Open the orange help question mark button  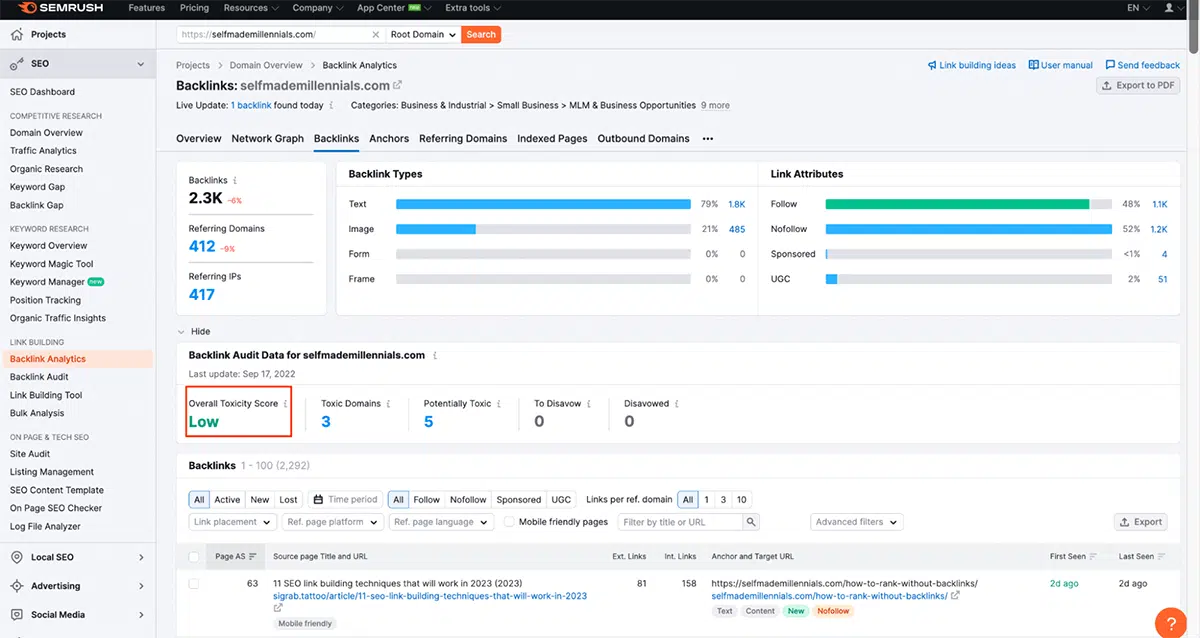tap(1171, 622)
